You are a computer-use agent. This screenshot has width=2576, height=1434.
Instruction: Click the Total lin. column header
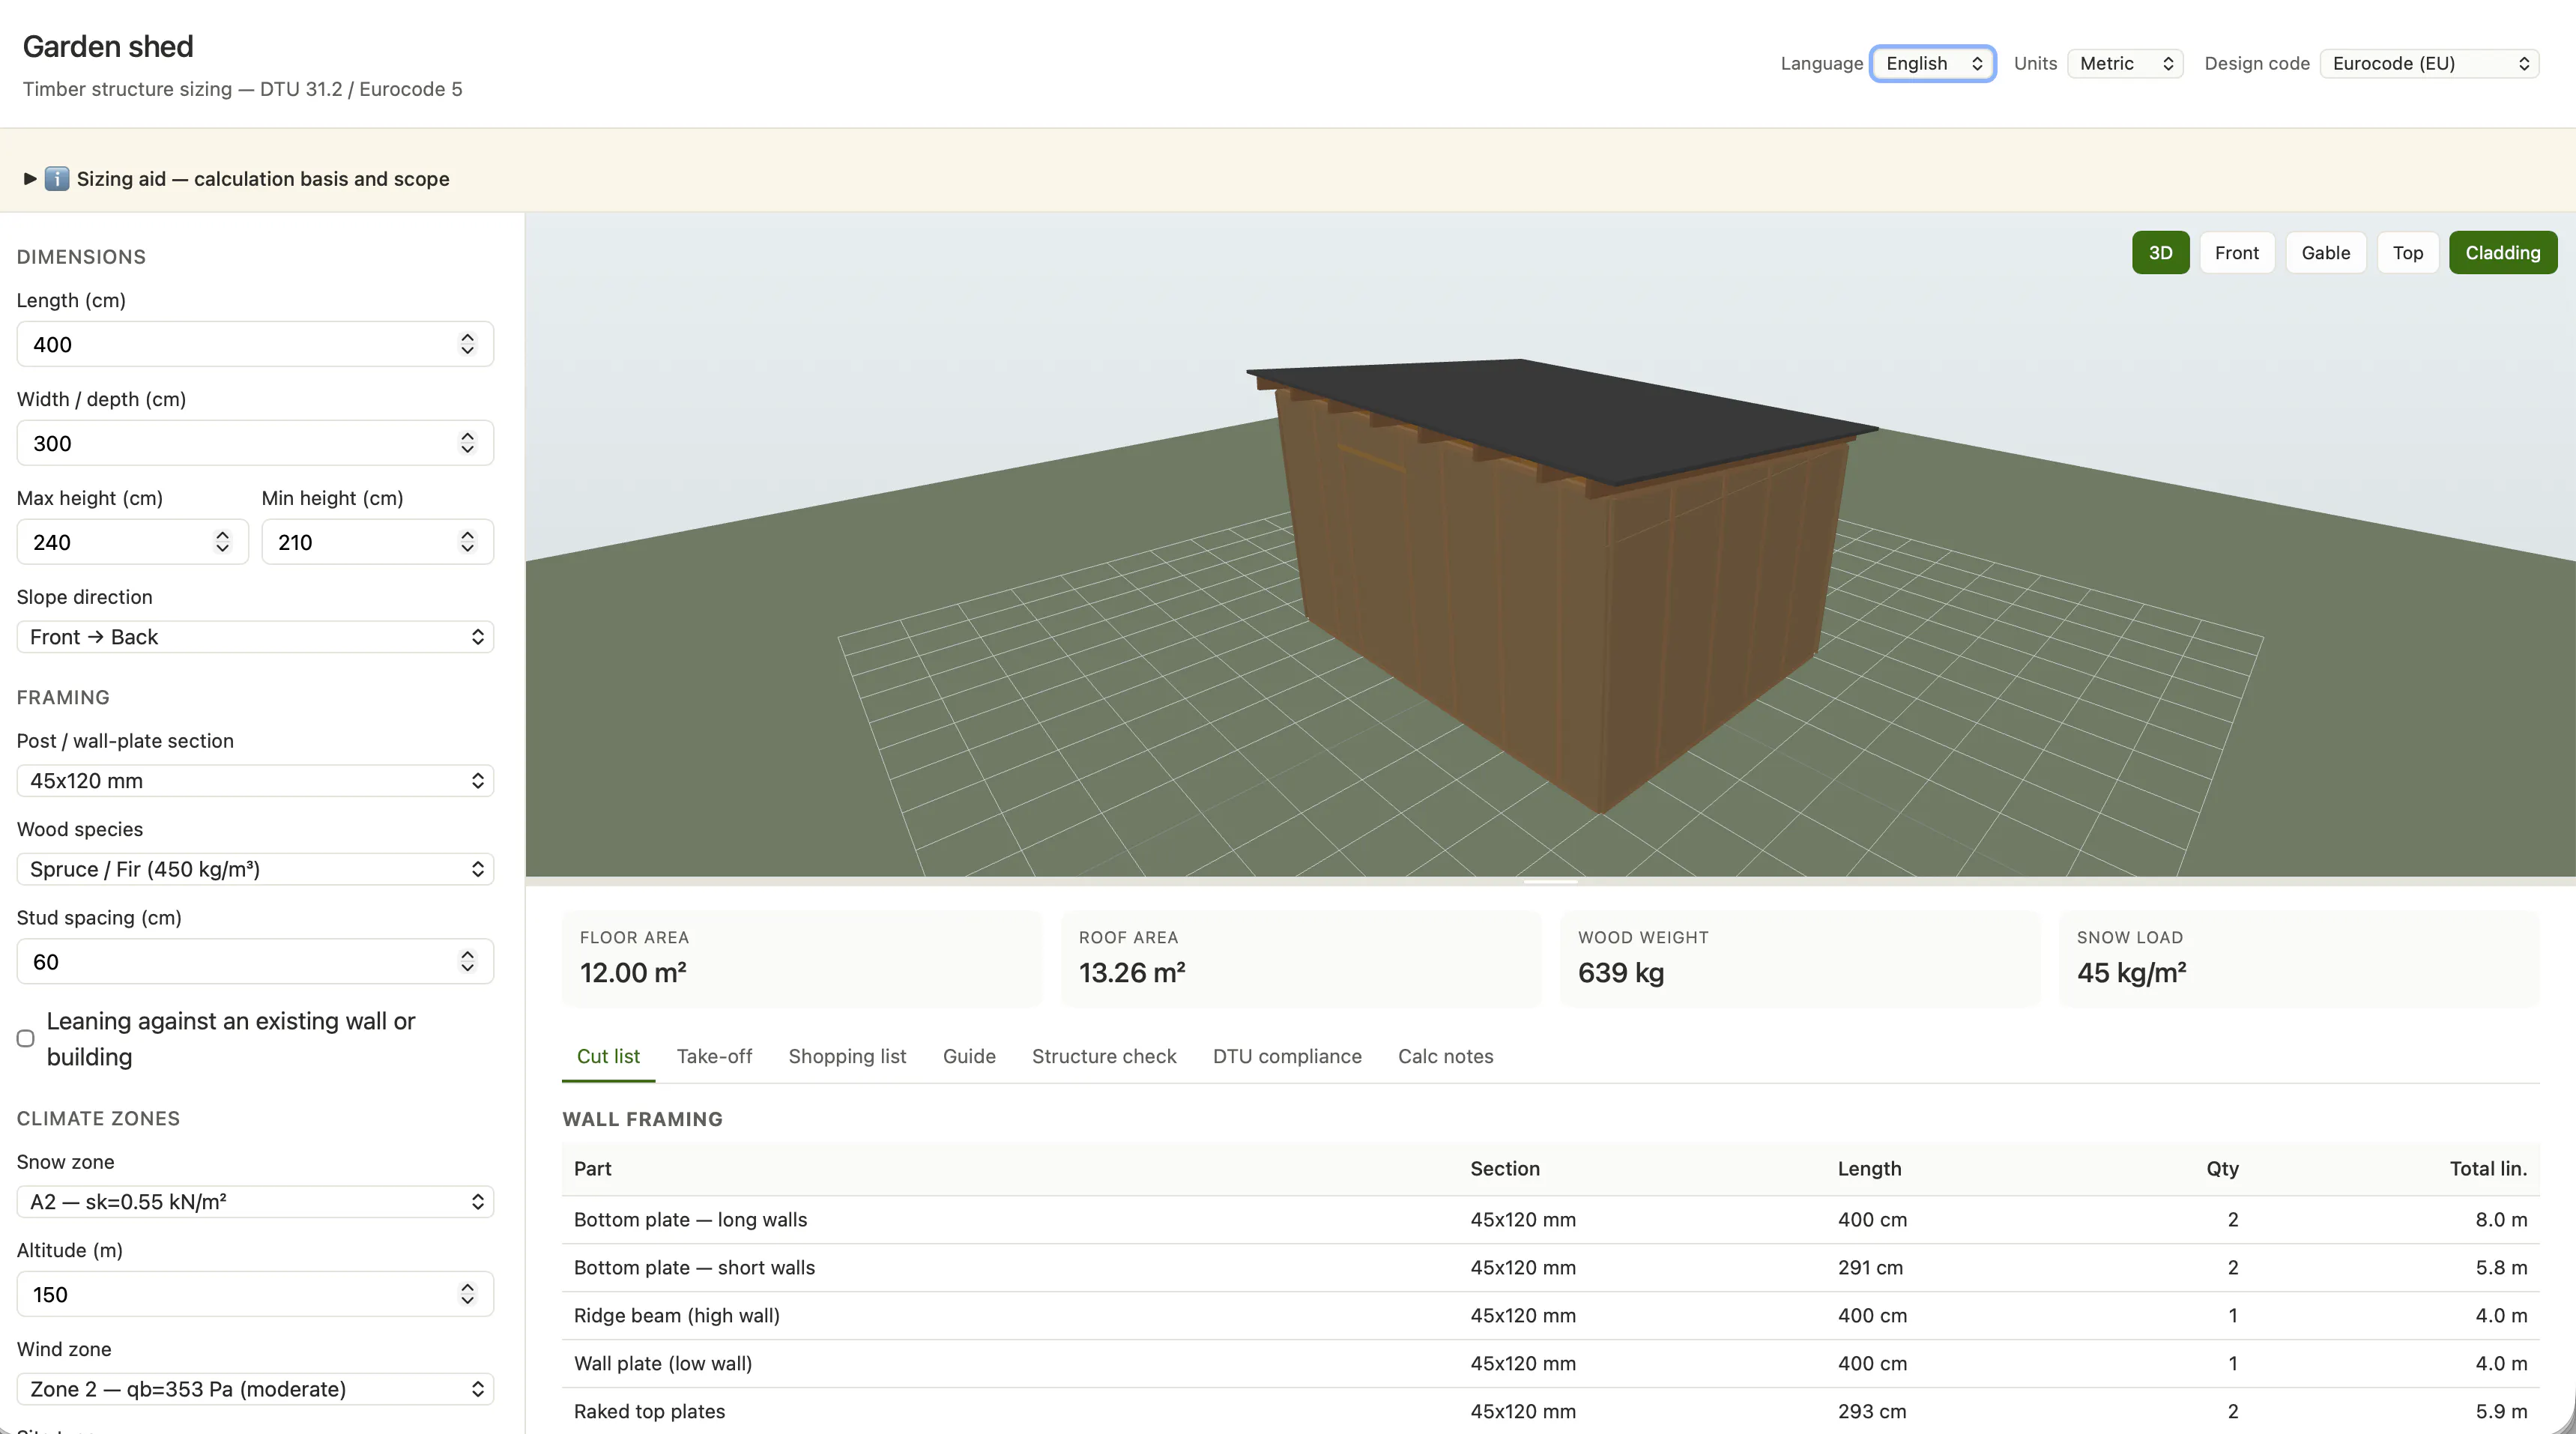[2488, 1169]
